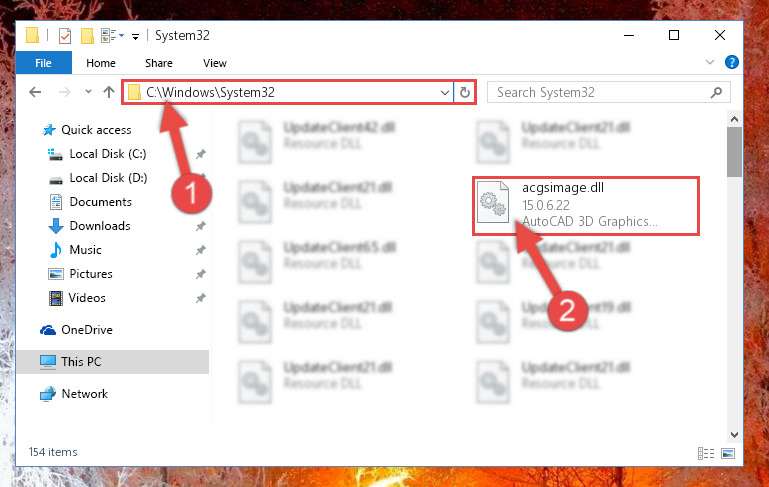This screenshot has height=487, width=769.
Task: Switch to the View tab
Action: [215, 63]
